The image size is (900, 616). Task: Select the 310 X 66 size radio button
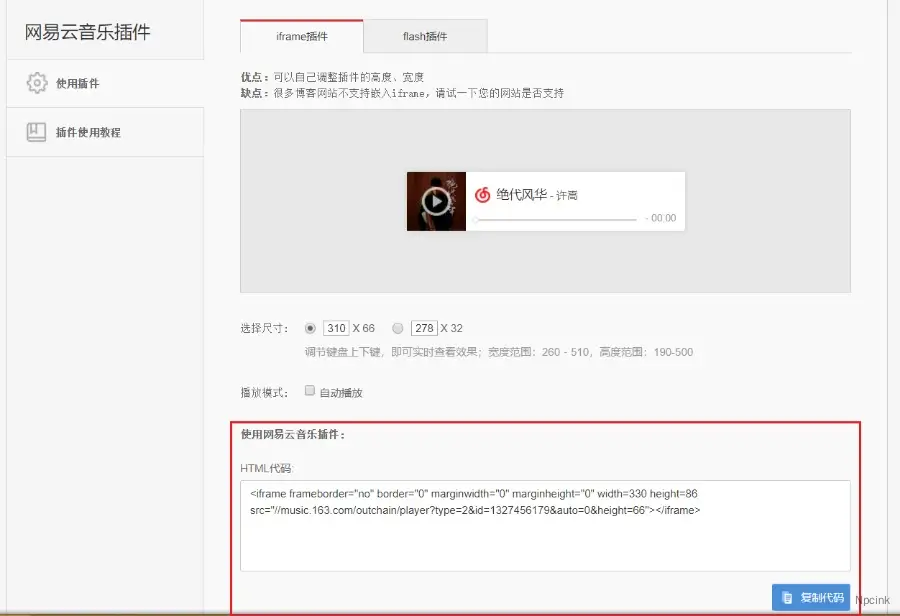[310, 328]
